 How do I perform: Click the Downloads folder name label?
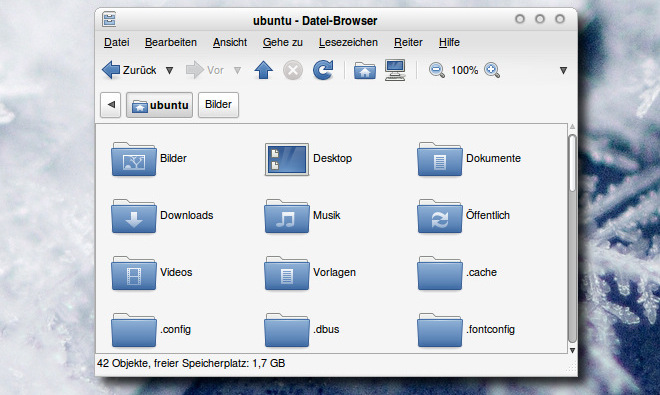pyautogui.click(x=187, y=215)
